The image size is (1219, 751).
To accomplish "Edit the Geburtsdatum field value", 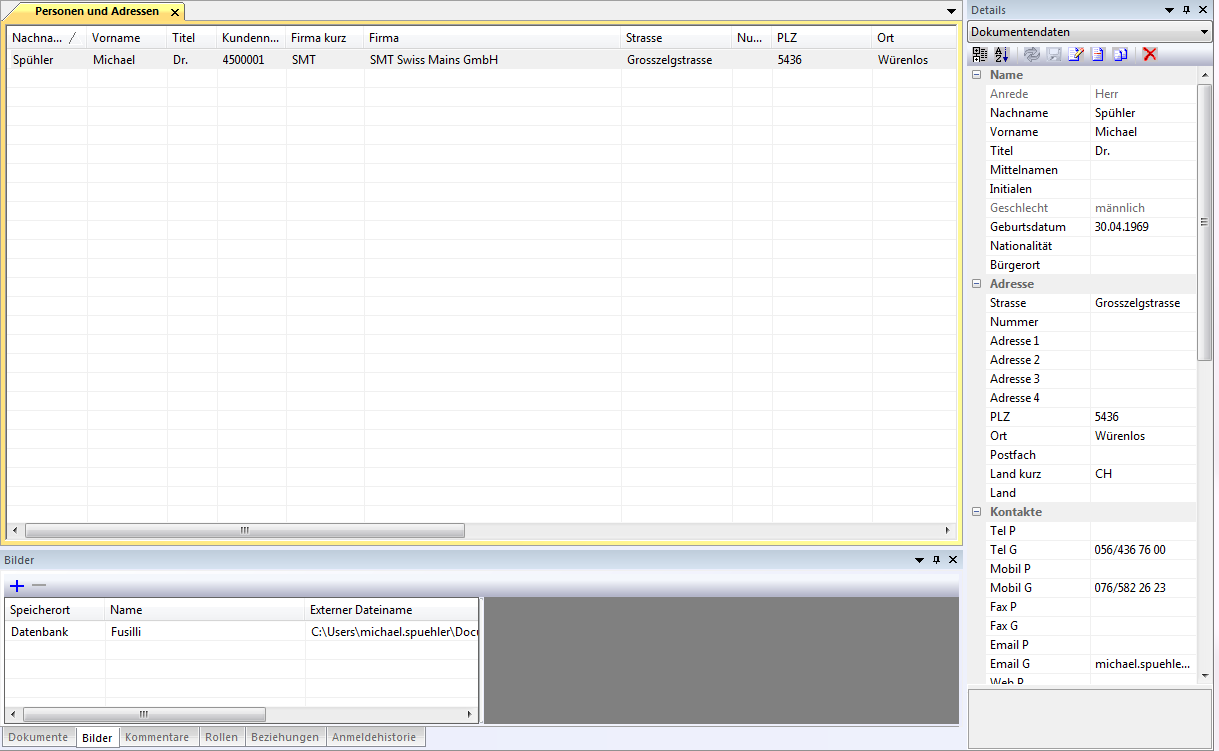I will (x=1142, y=227).
